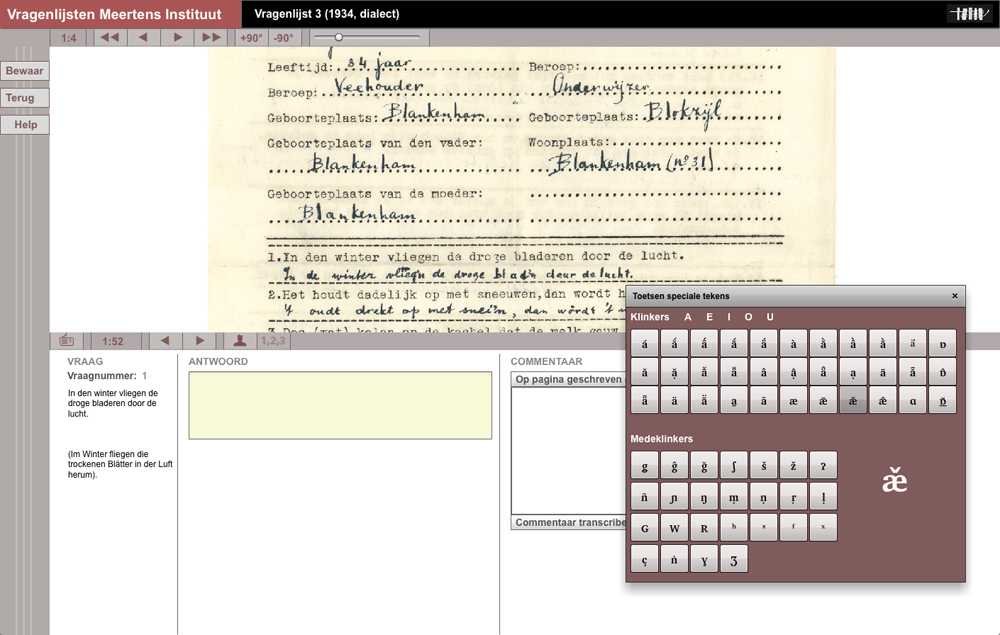Go to the previous question with the left arrow
Image resolution: width=1000 pixels, height=635 pixels.
165,341
